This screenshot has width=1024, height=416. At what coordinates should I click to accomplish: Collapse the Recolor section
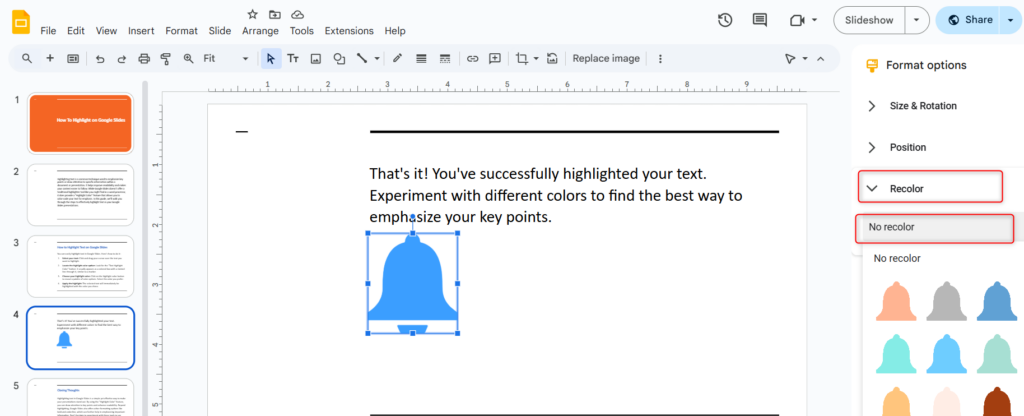tap(871, 188)
